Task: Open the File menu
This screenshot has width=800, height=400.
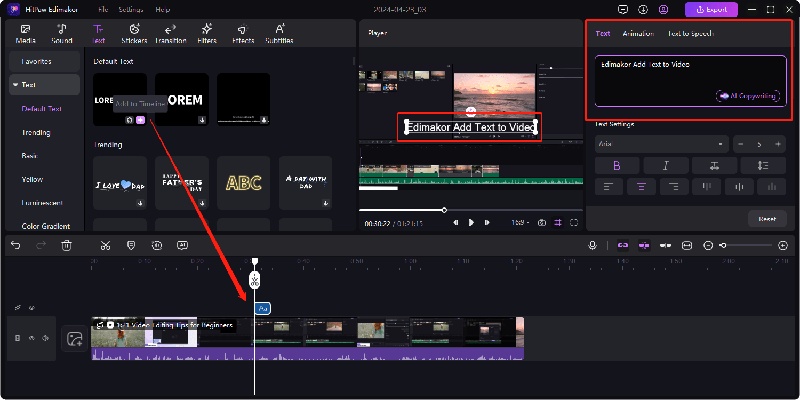Action: pyautogui.click(x=103, y=9)
